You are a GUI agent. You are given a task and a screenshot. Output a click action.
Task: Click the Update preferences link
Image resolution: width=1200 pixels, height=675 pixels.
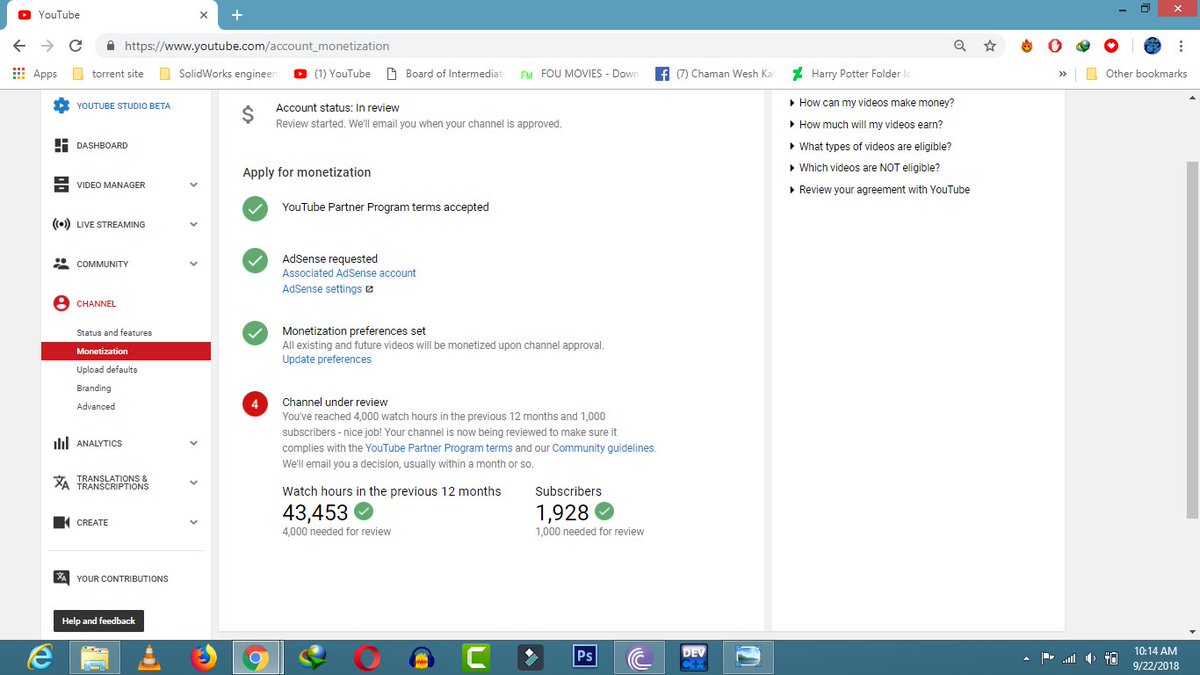pyautogui.click(x=327, y=360)
